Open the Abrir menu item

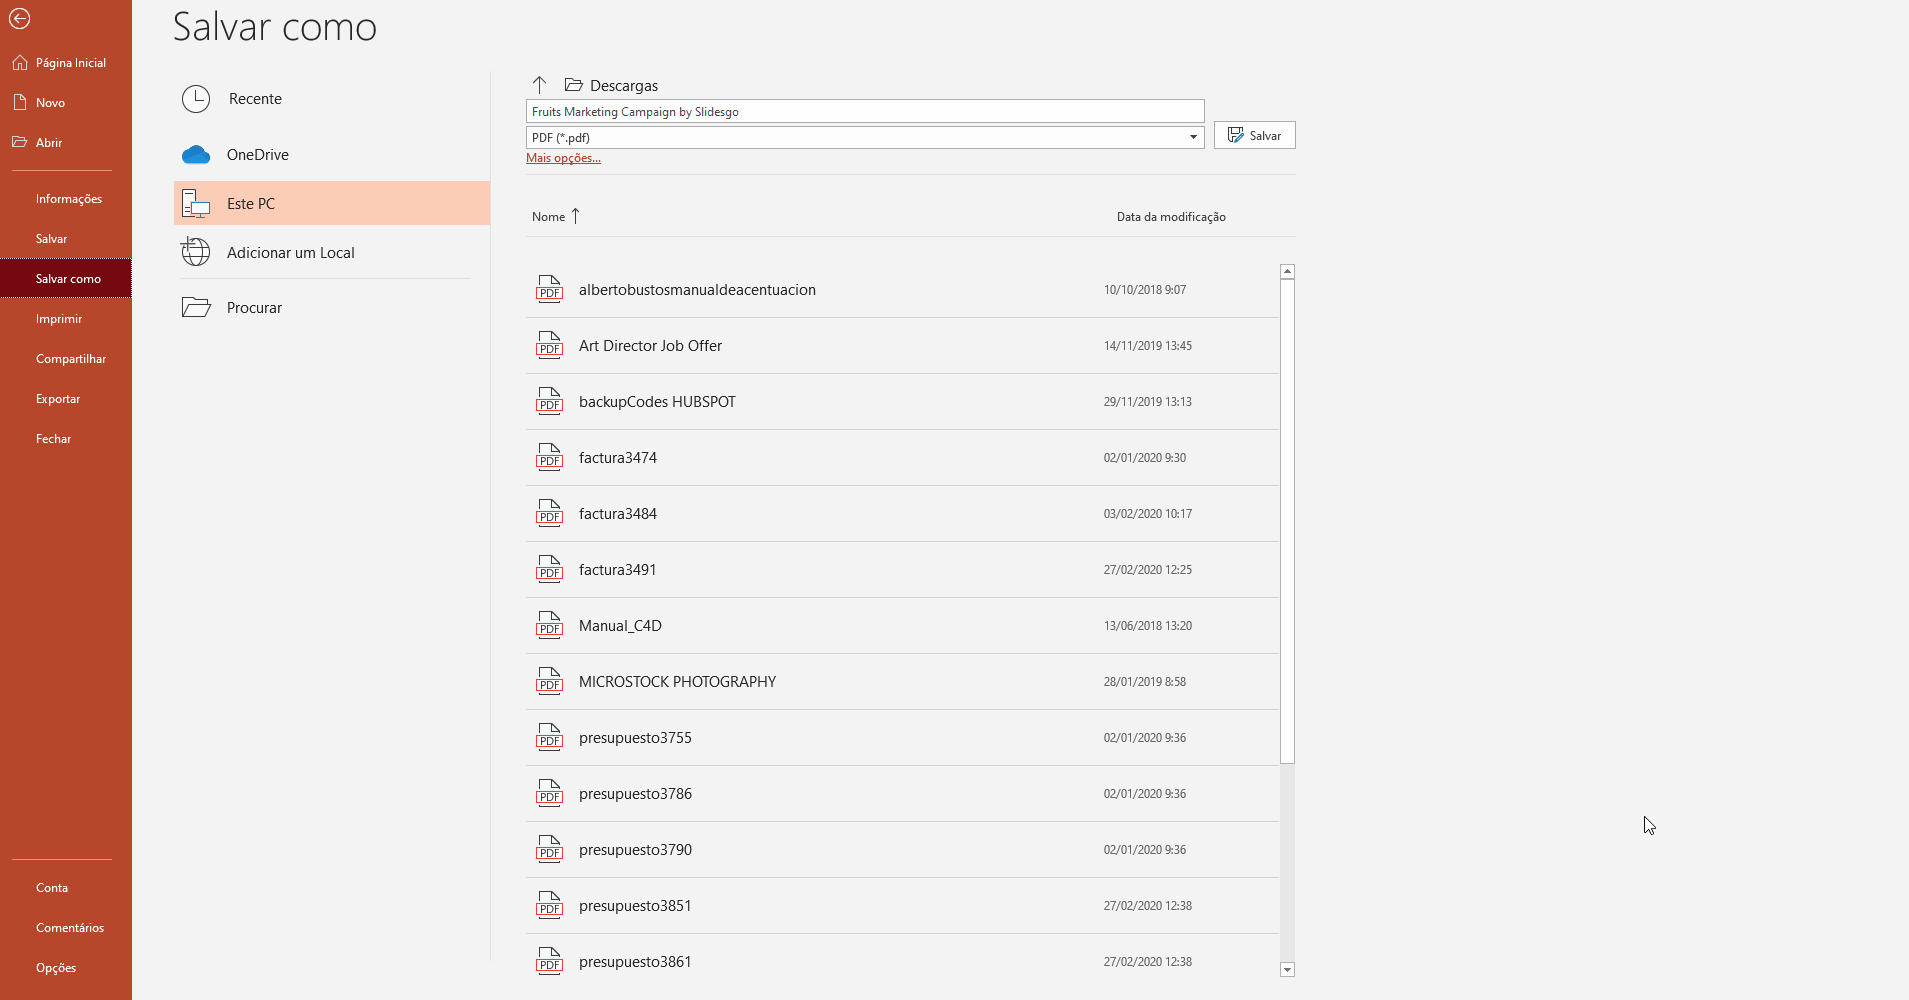65,143
